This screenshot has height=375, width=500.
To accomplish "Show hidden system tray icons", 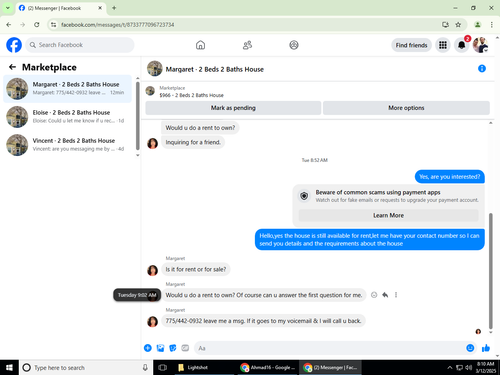I will tap(450, 368).
